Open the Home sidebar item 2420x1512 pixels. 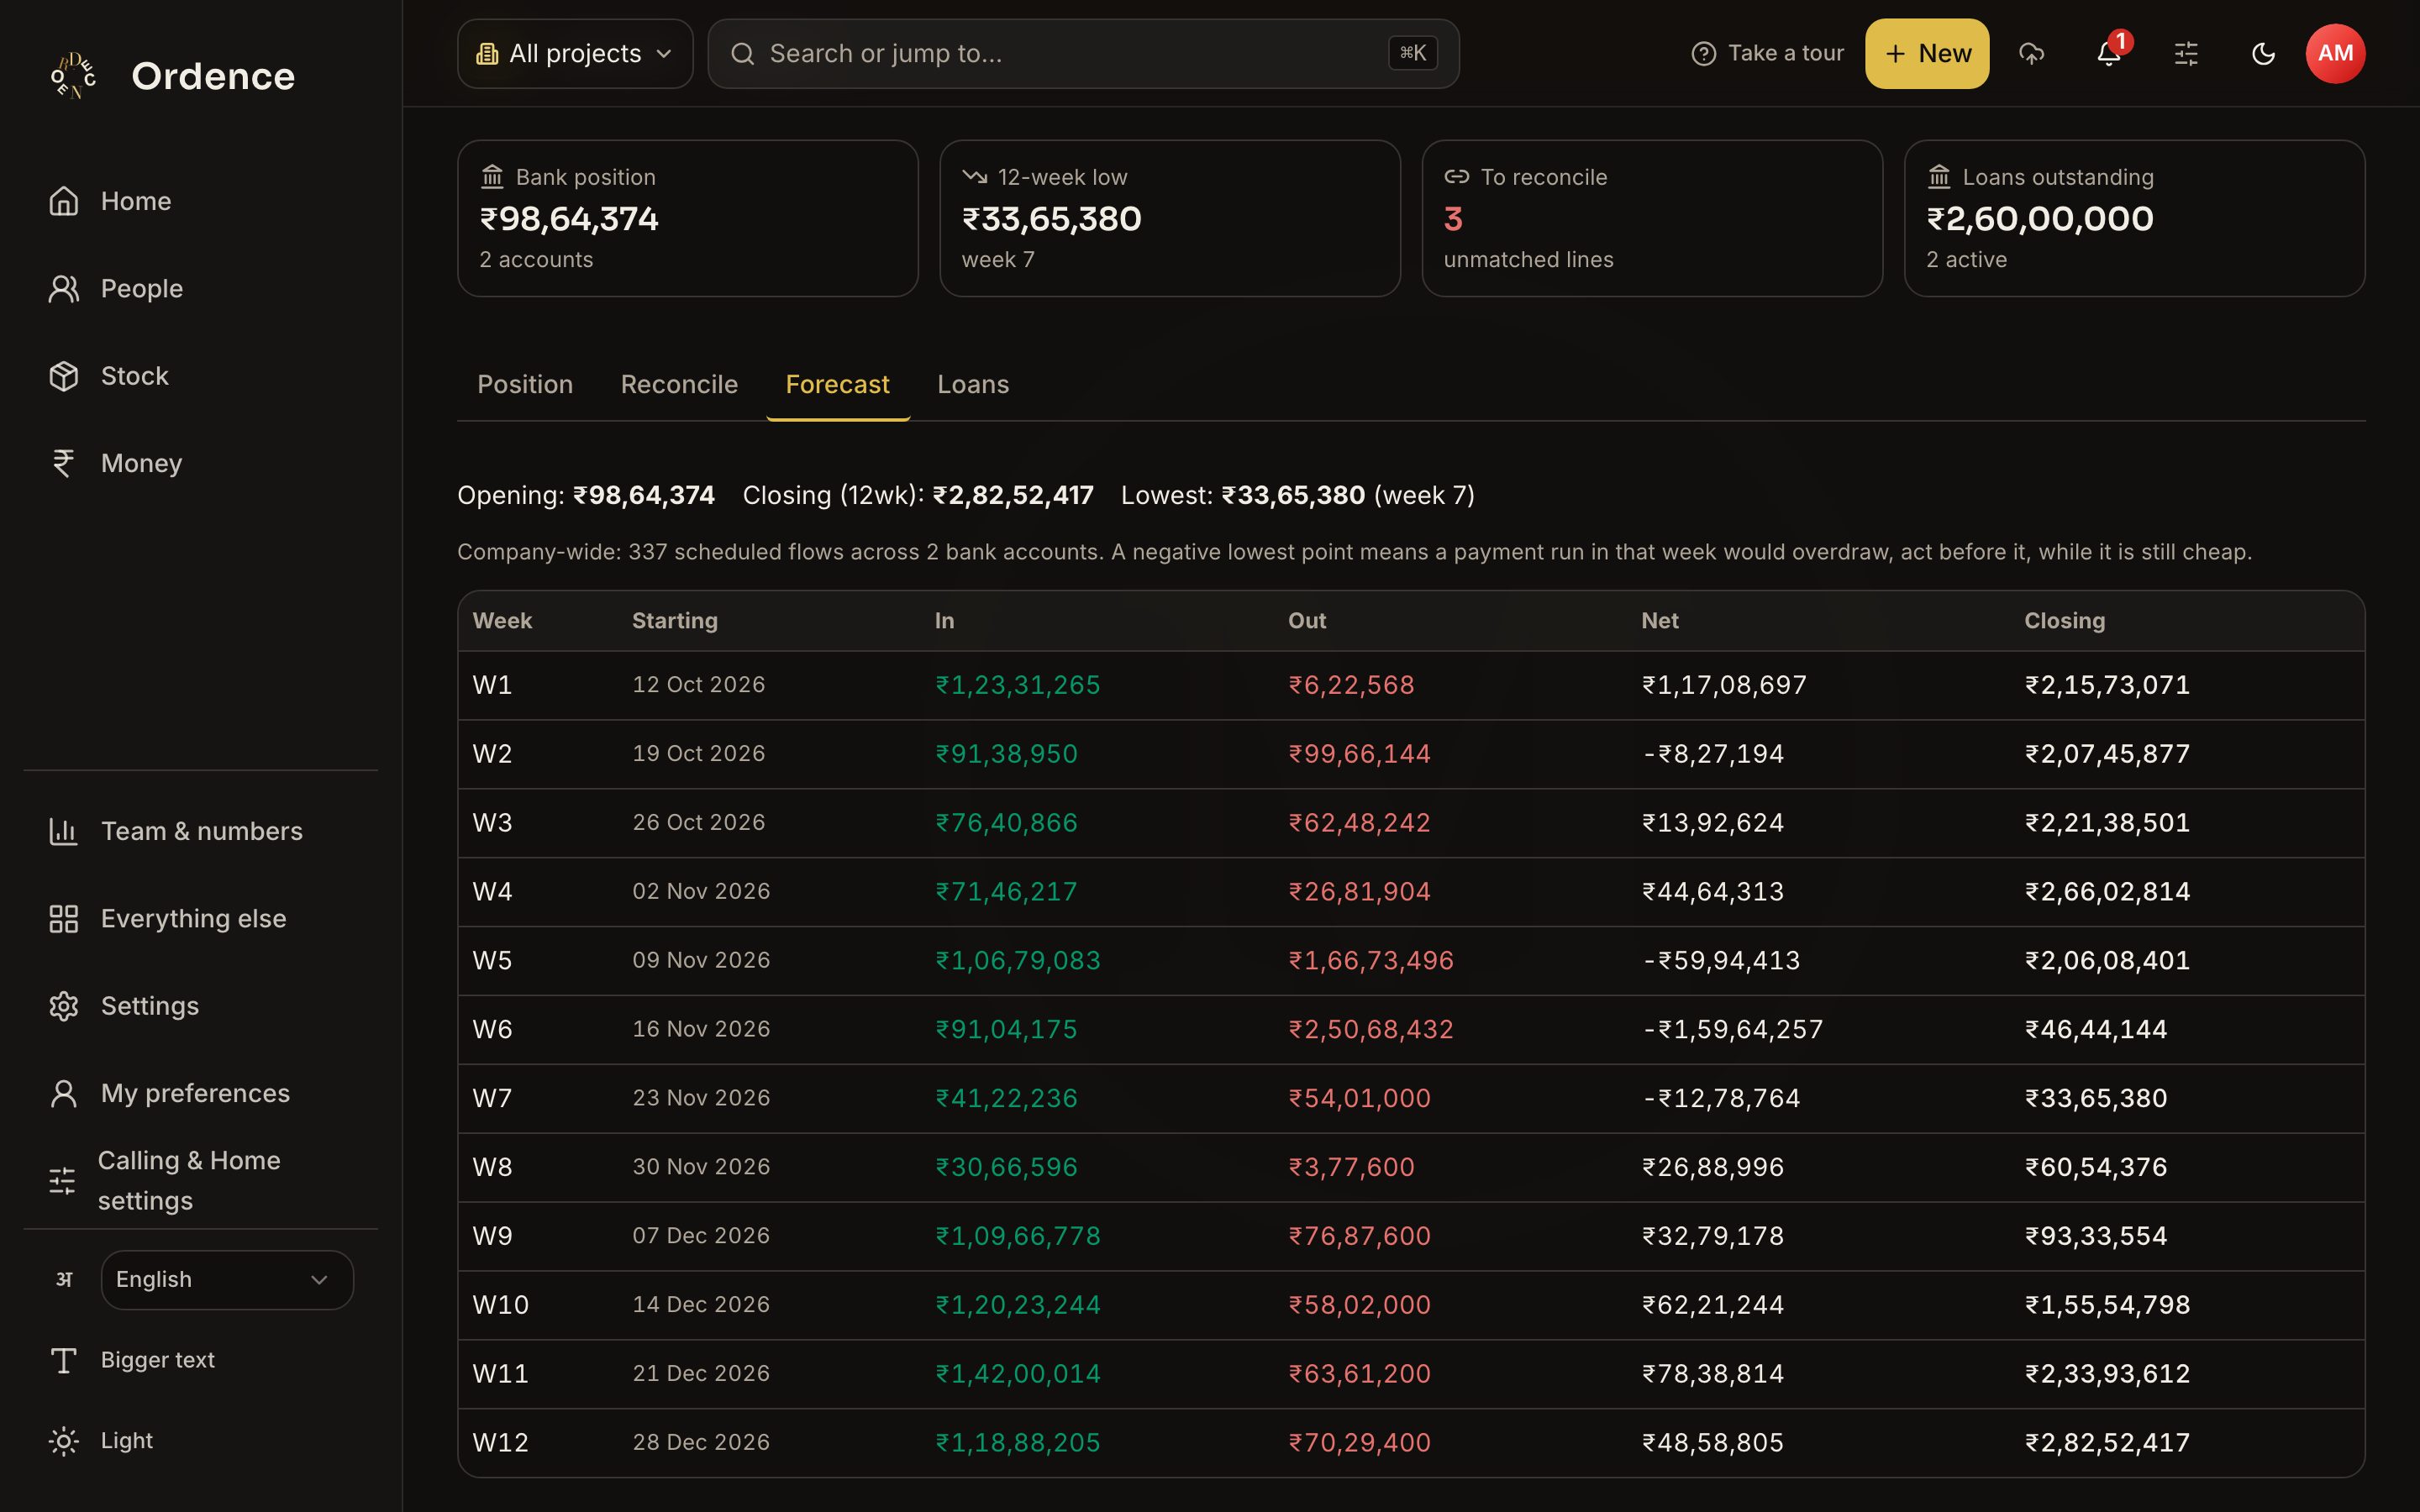click(x=200, y=201)
